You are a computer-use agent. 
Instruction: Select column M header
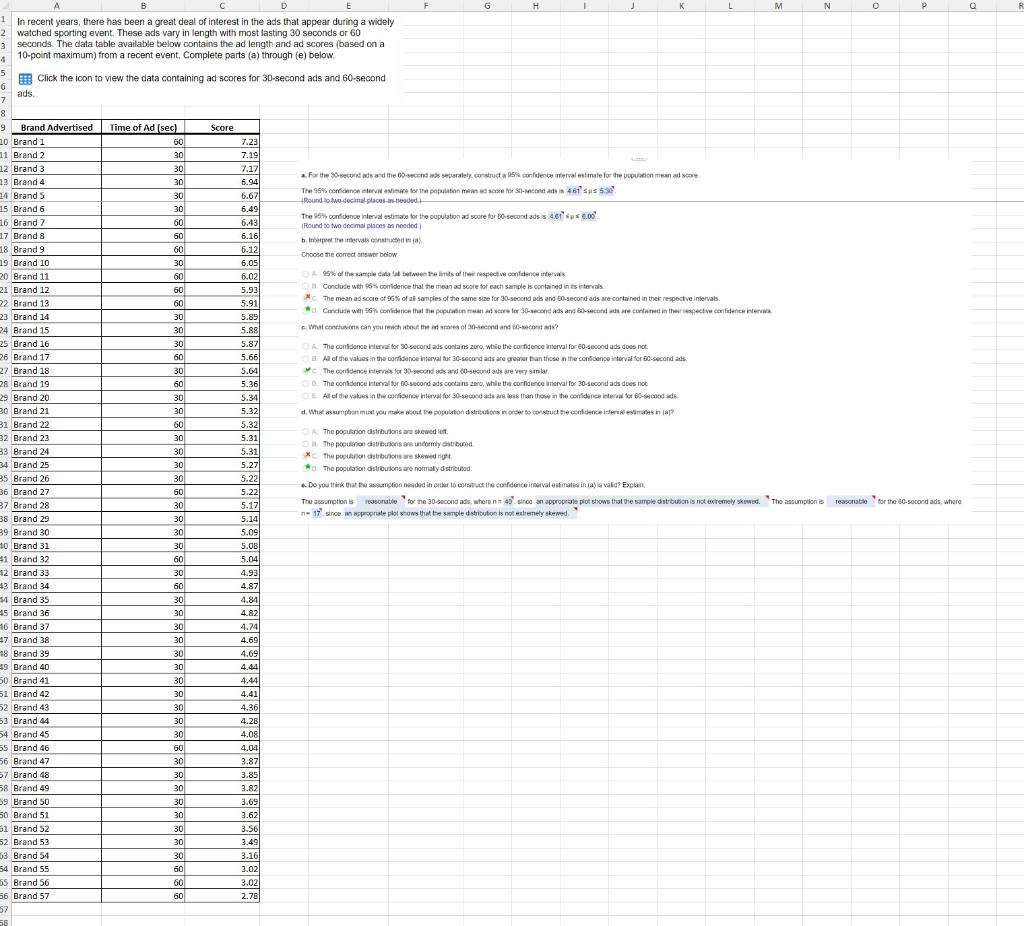778,6
